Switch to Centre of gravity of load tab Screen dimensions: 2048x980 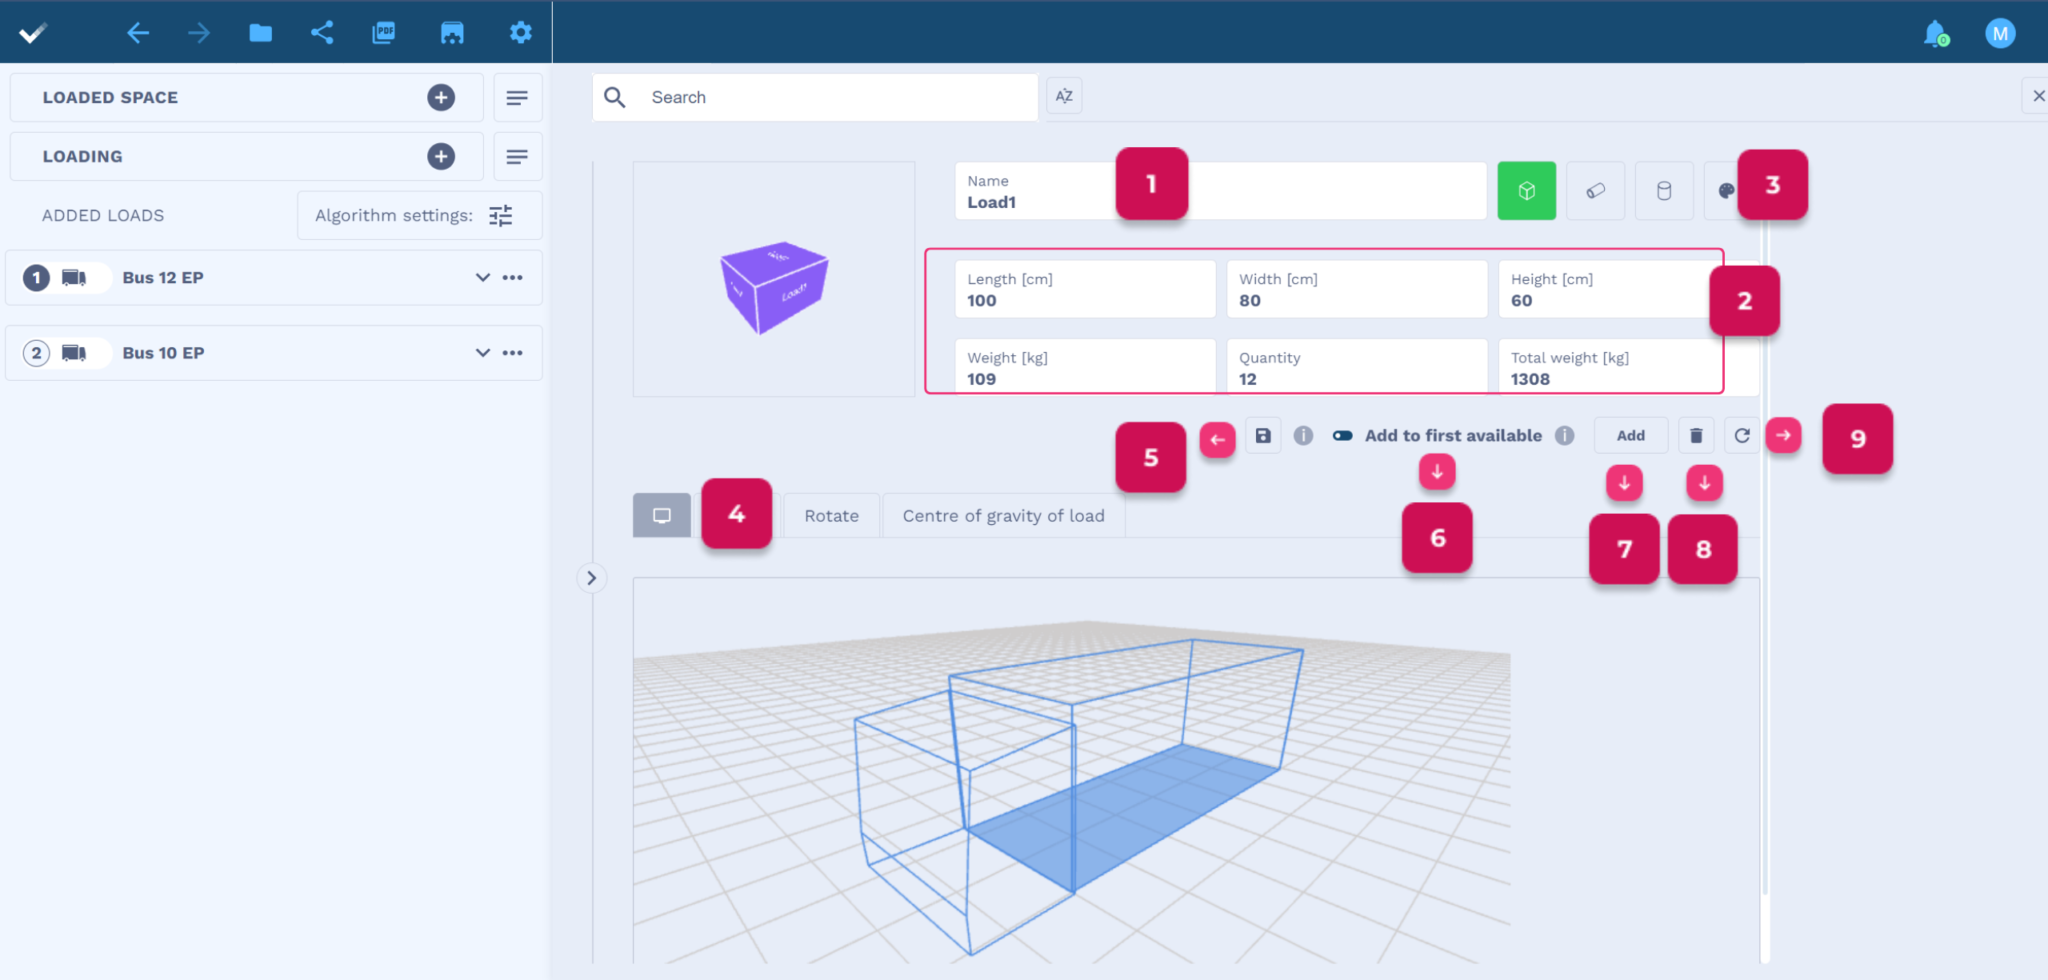point(1004,516)
